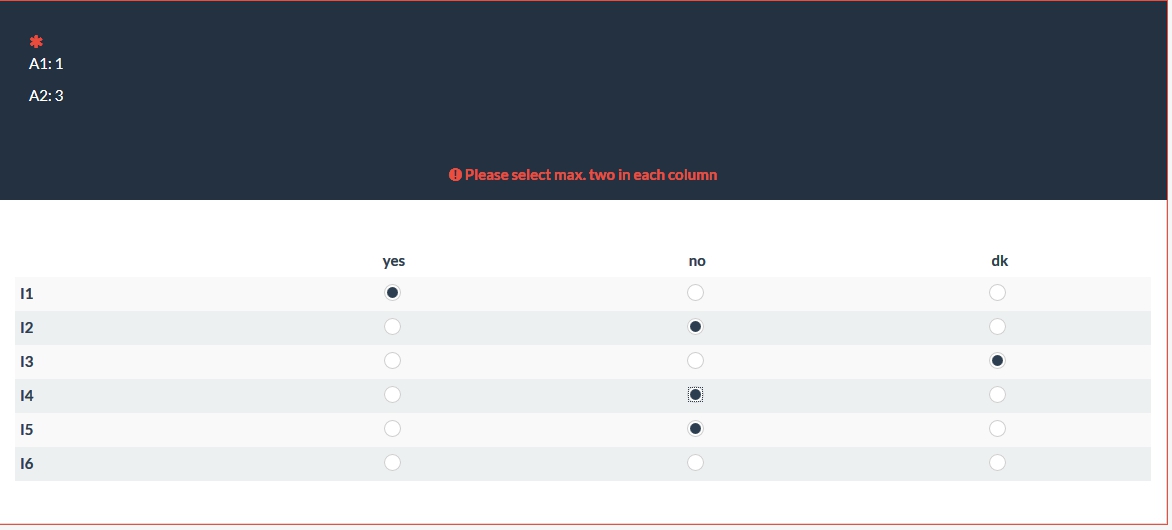
Task: Select 'yes' radio for row I6
Action: (x=393, y=463)
